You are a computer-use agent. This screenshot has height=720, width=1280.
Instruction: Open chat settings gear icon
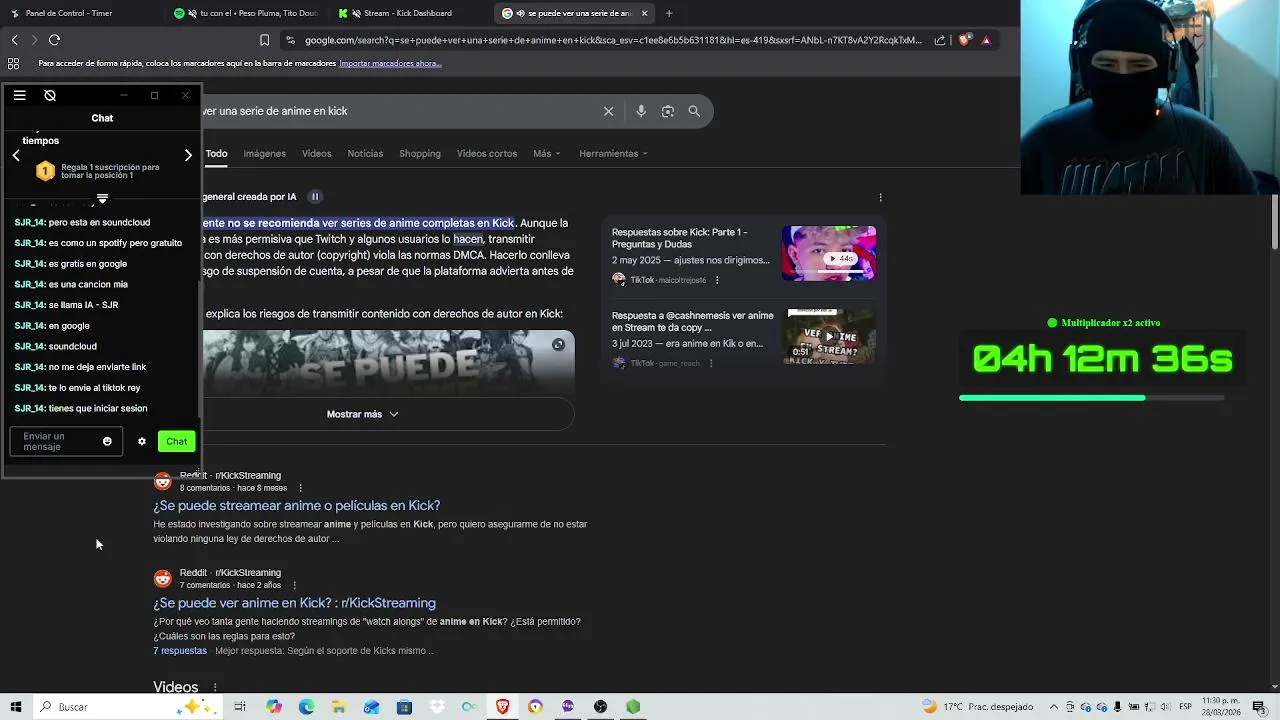pyautogui.click(x=142, y=442)
